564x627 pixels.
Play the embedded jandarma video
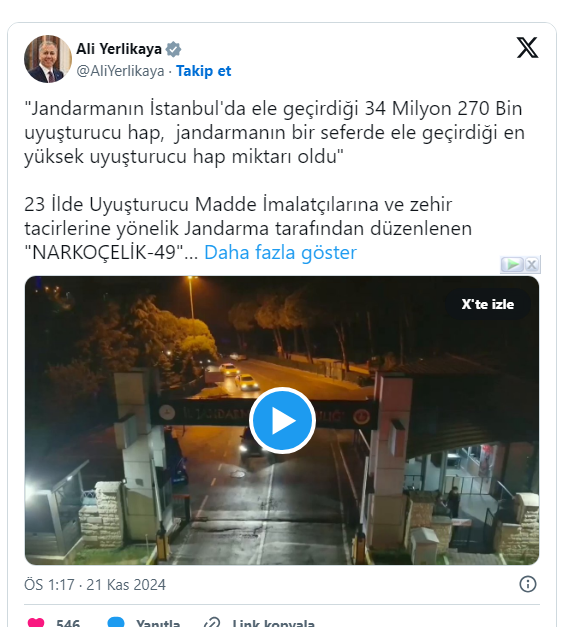click(282, 420)
